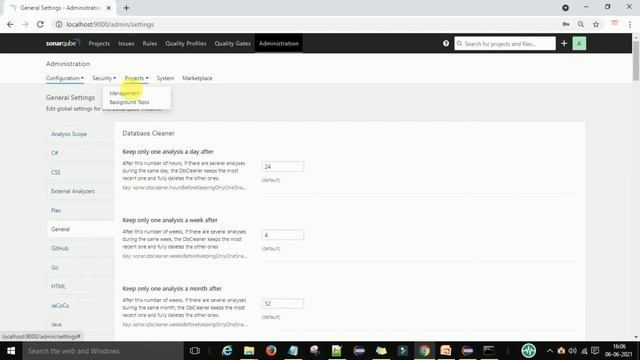Click Keep only one analysis a week after
The height and width of the screenshot is (360, 640).
(x=170, y=220)
